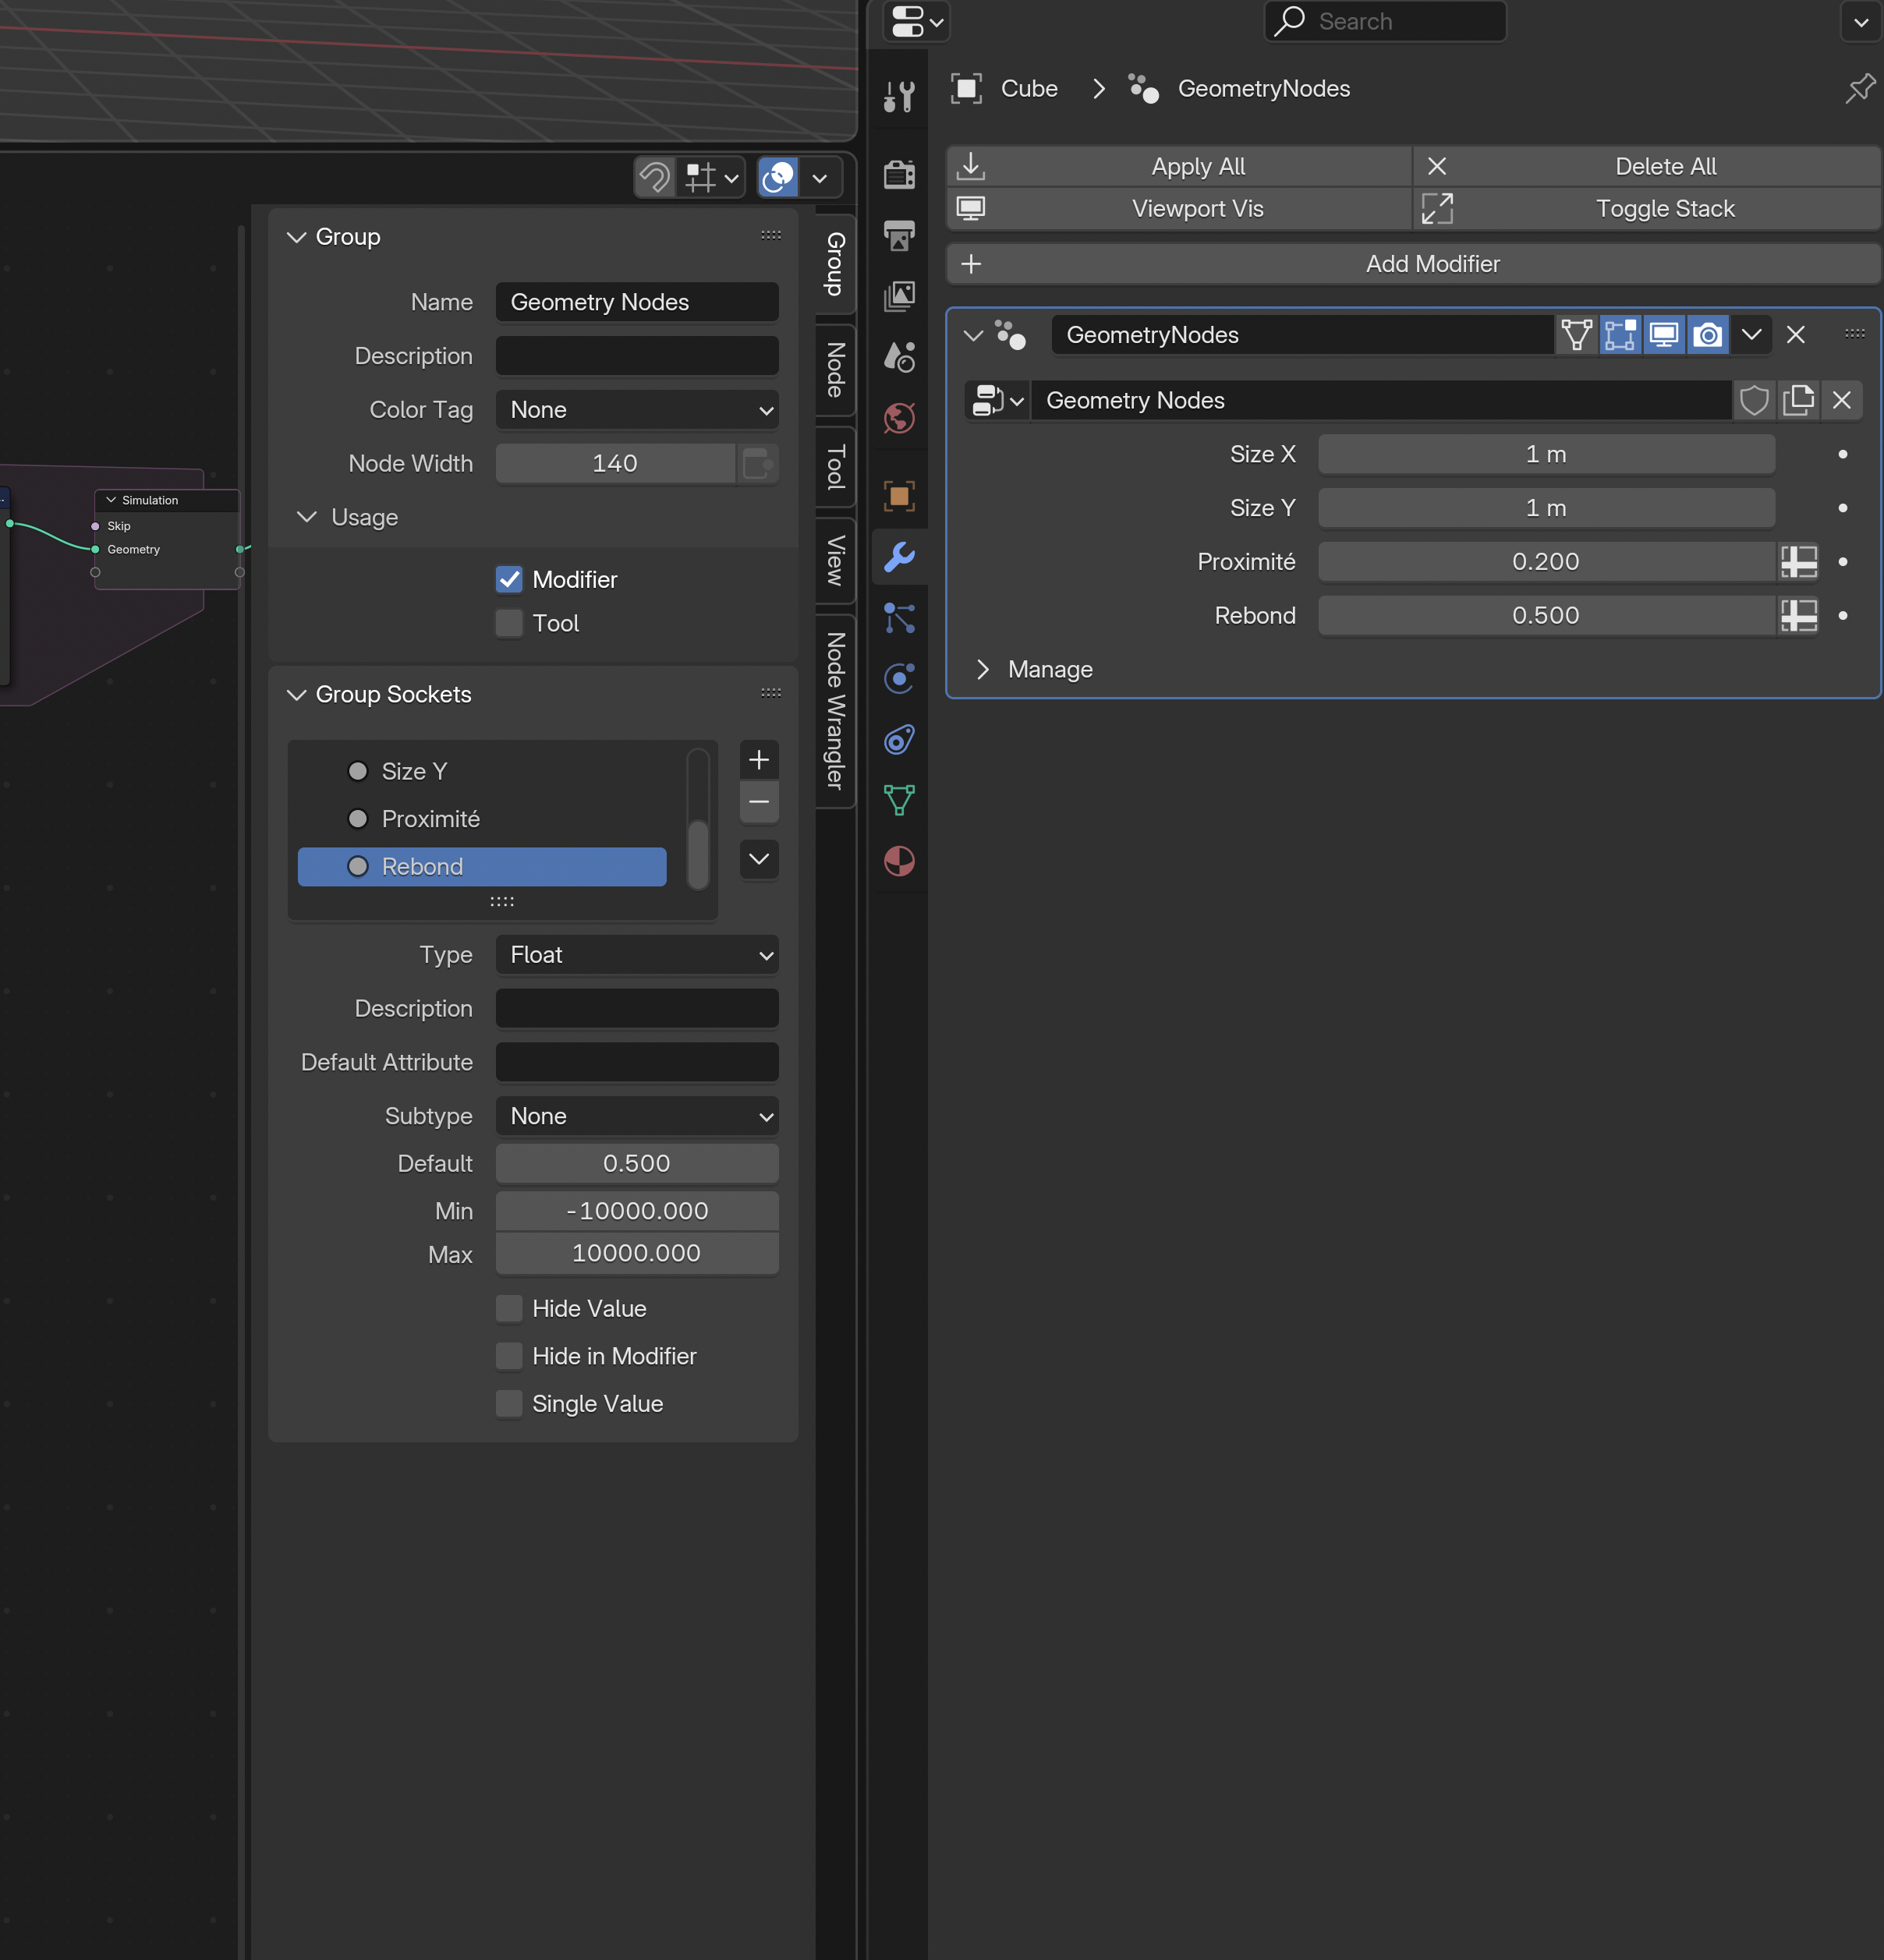Open the Physics properties tab icon

pyautogui.click(x=899, y=679)
